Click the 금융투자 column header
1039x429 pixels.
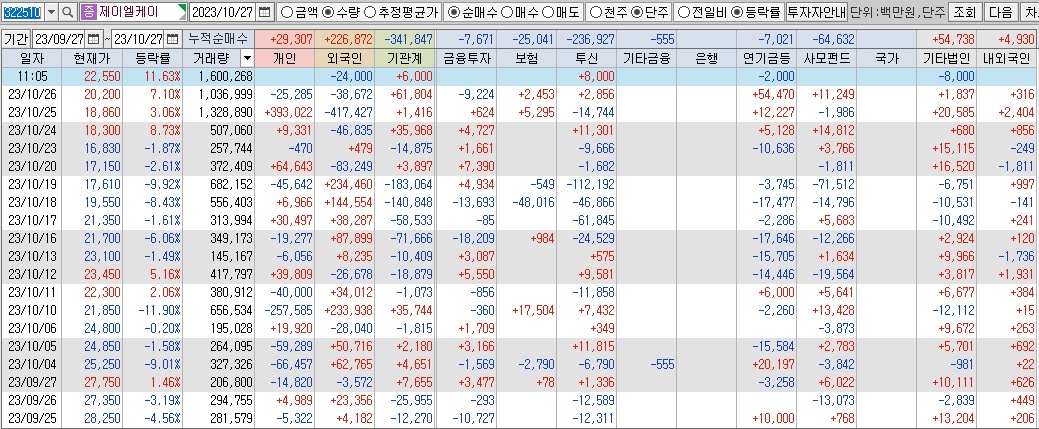(466, 58)
